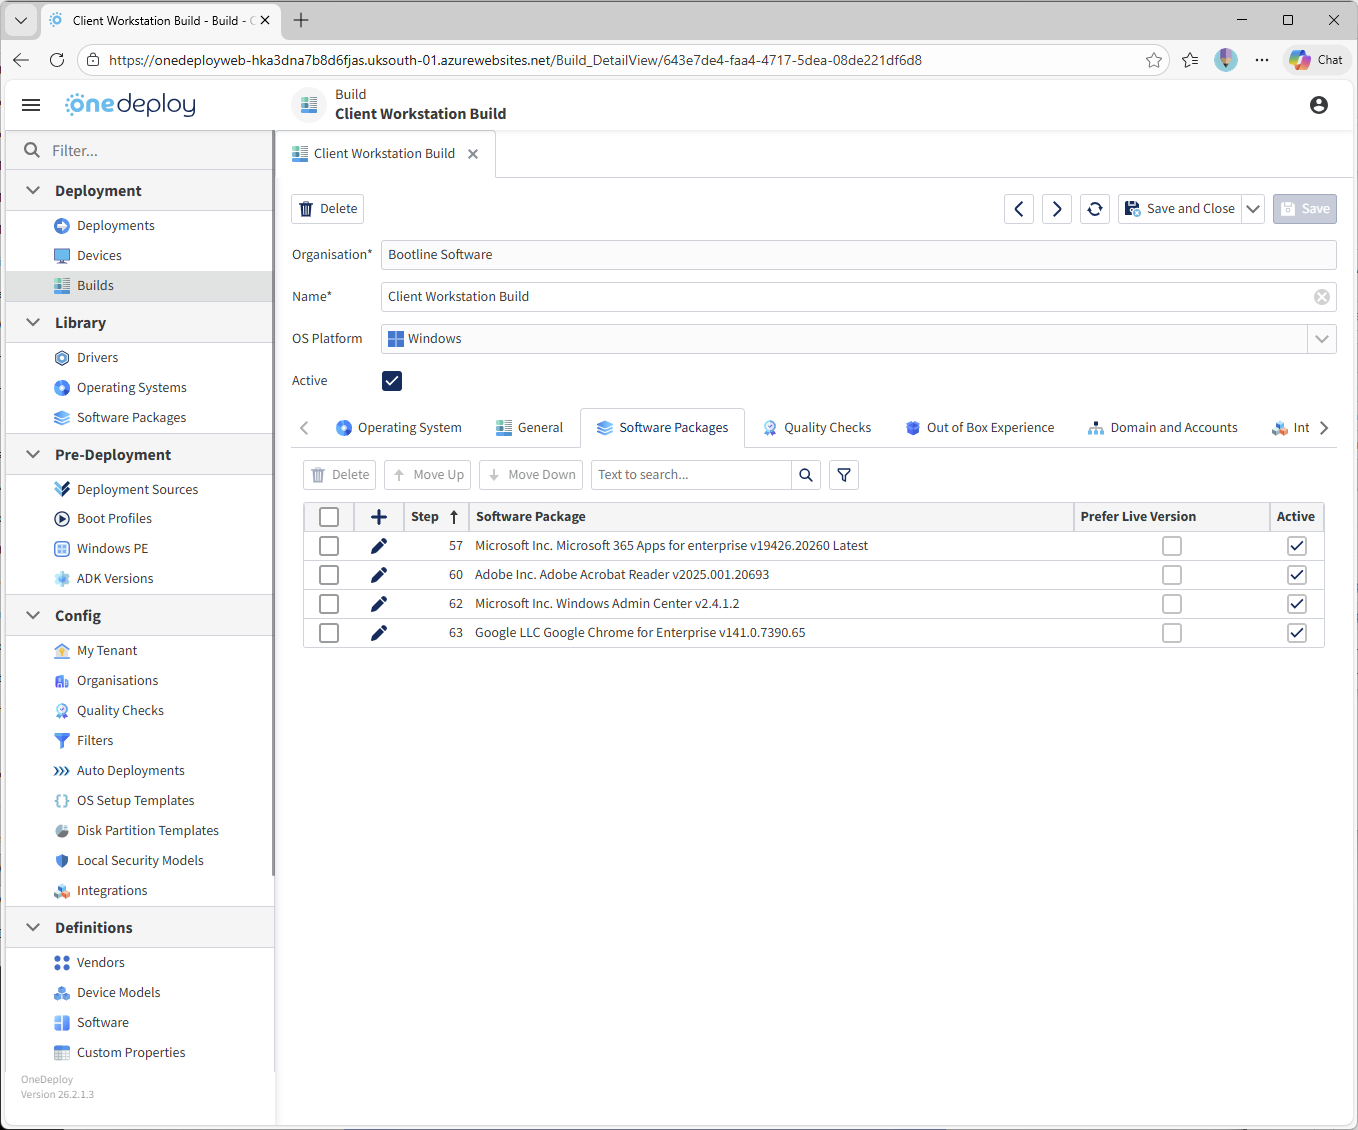Click the filter funnel icon beside search

pyautogui.click(x=844, y=475)
